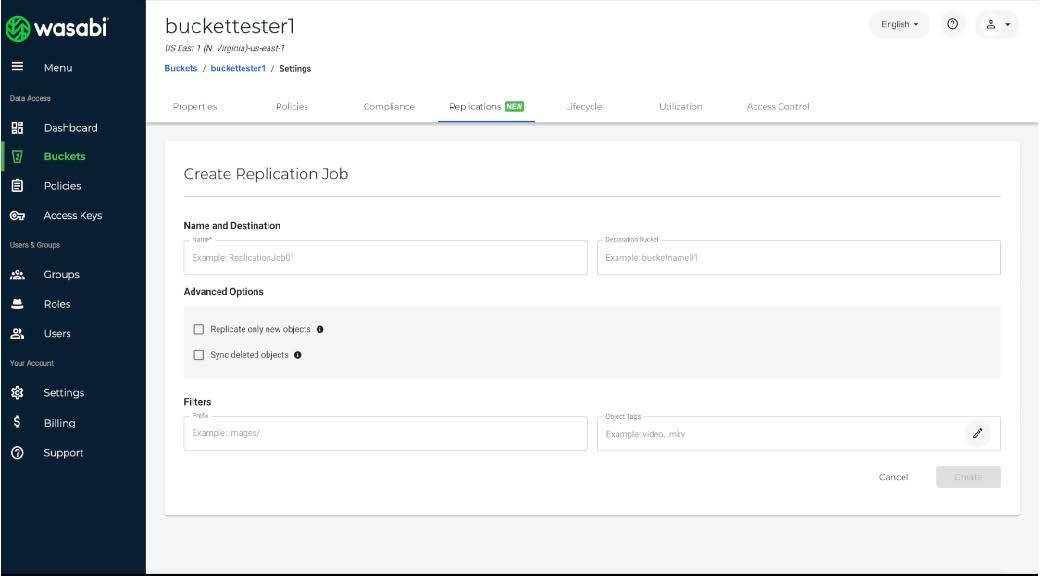The image size is (1047, 576).
Task: Click the Dashboard icon in sidebar
Action: coord(17,128)
